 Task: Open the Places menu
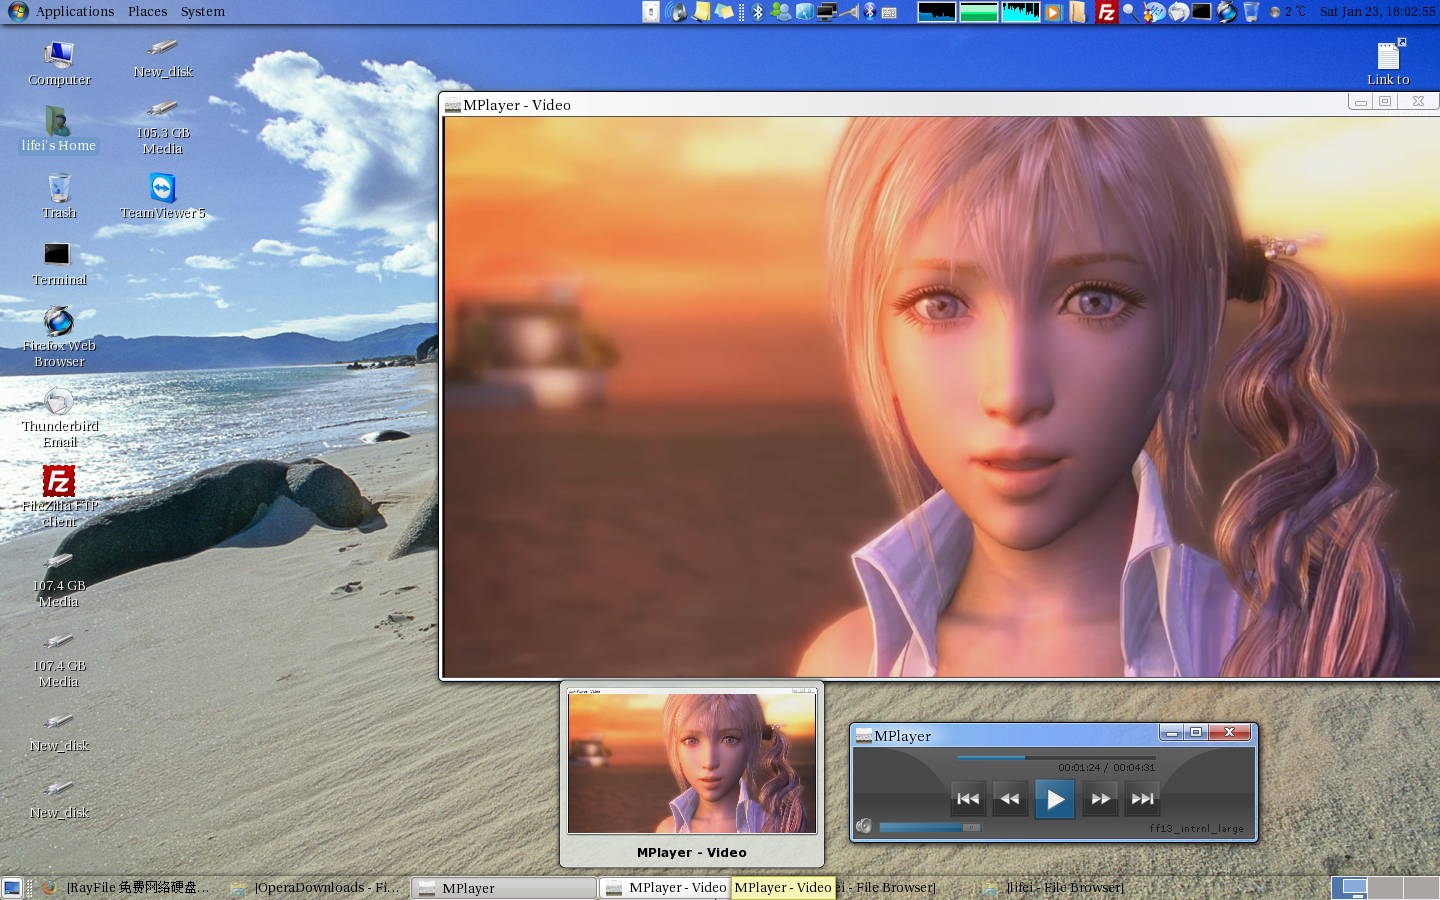coord(147,11)
